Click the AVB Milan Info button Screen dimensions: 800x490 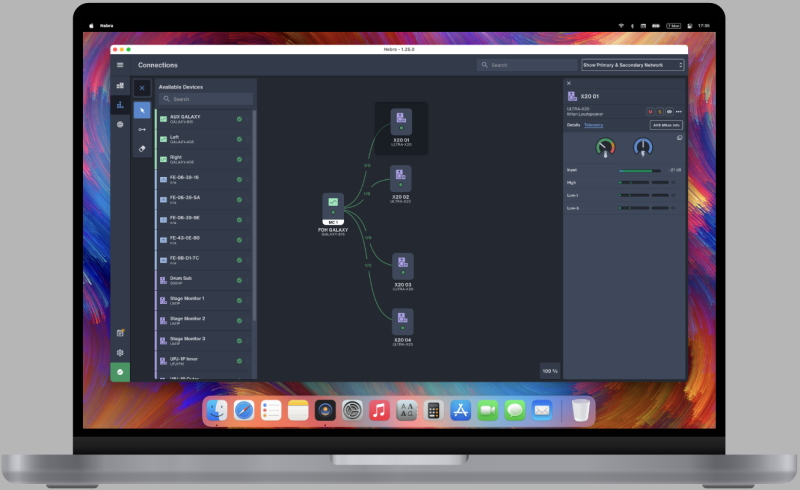click(x=666, y=125)
